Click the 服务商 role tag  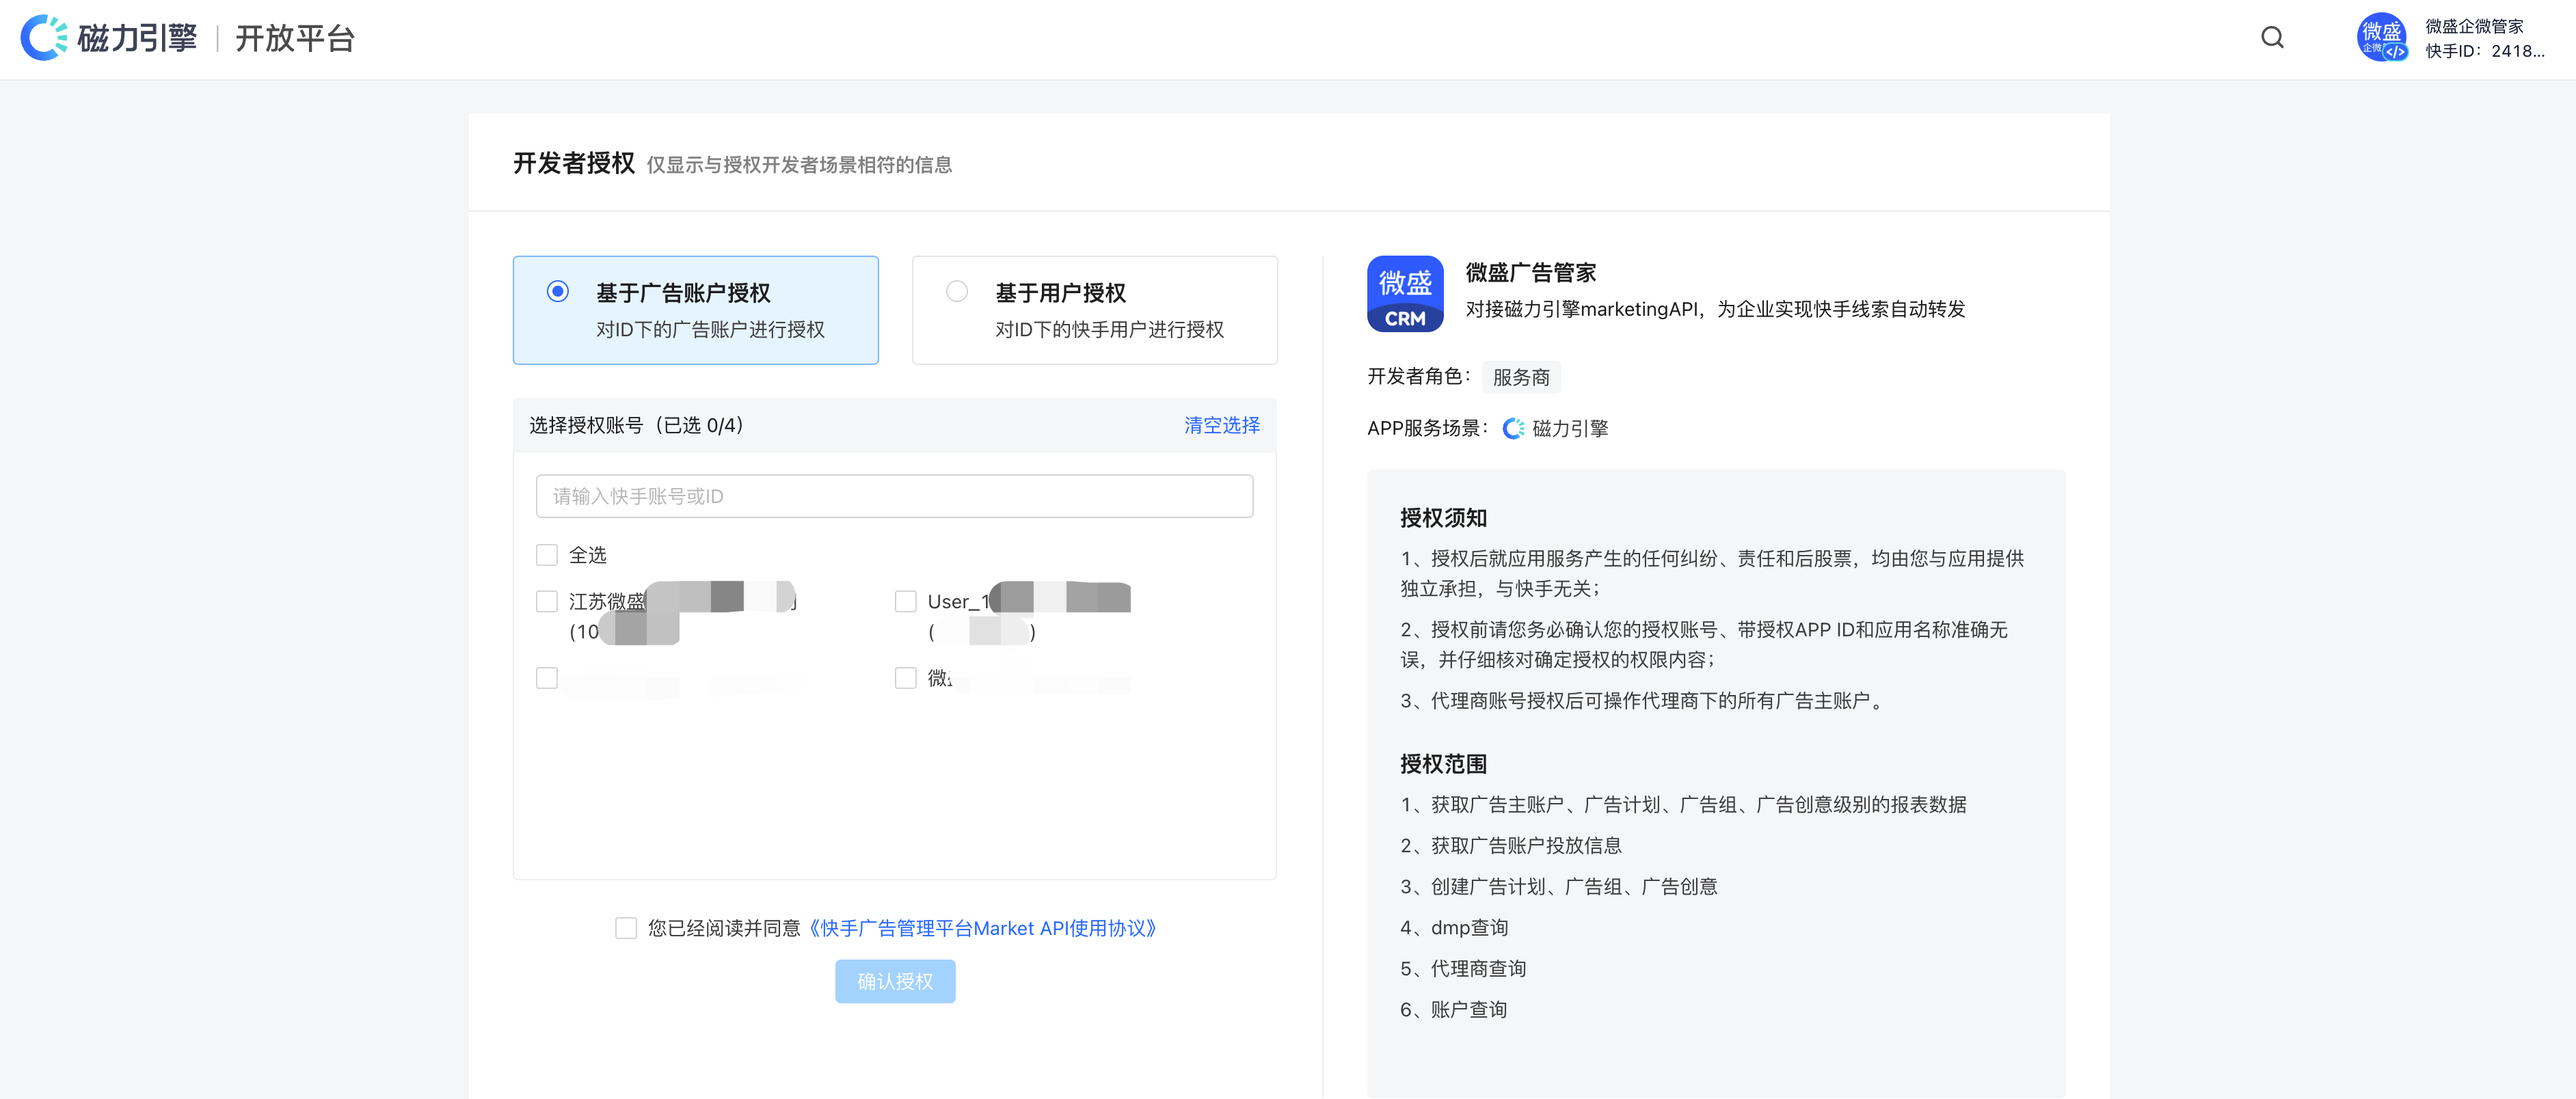coord(1520,377)
